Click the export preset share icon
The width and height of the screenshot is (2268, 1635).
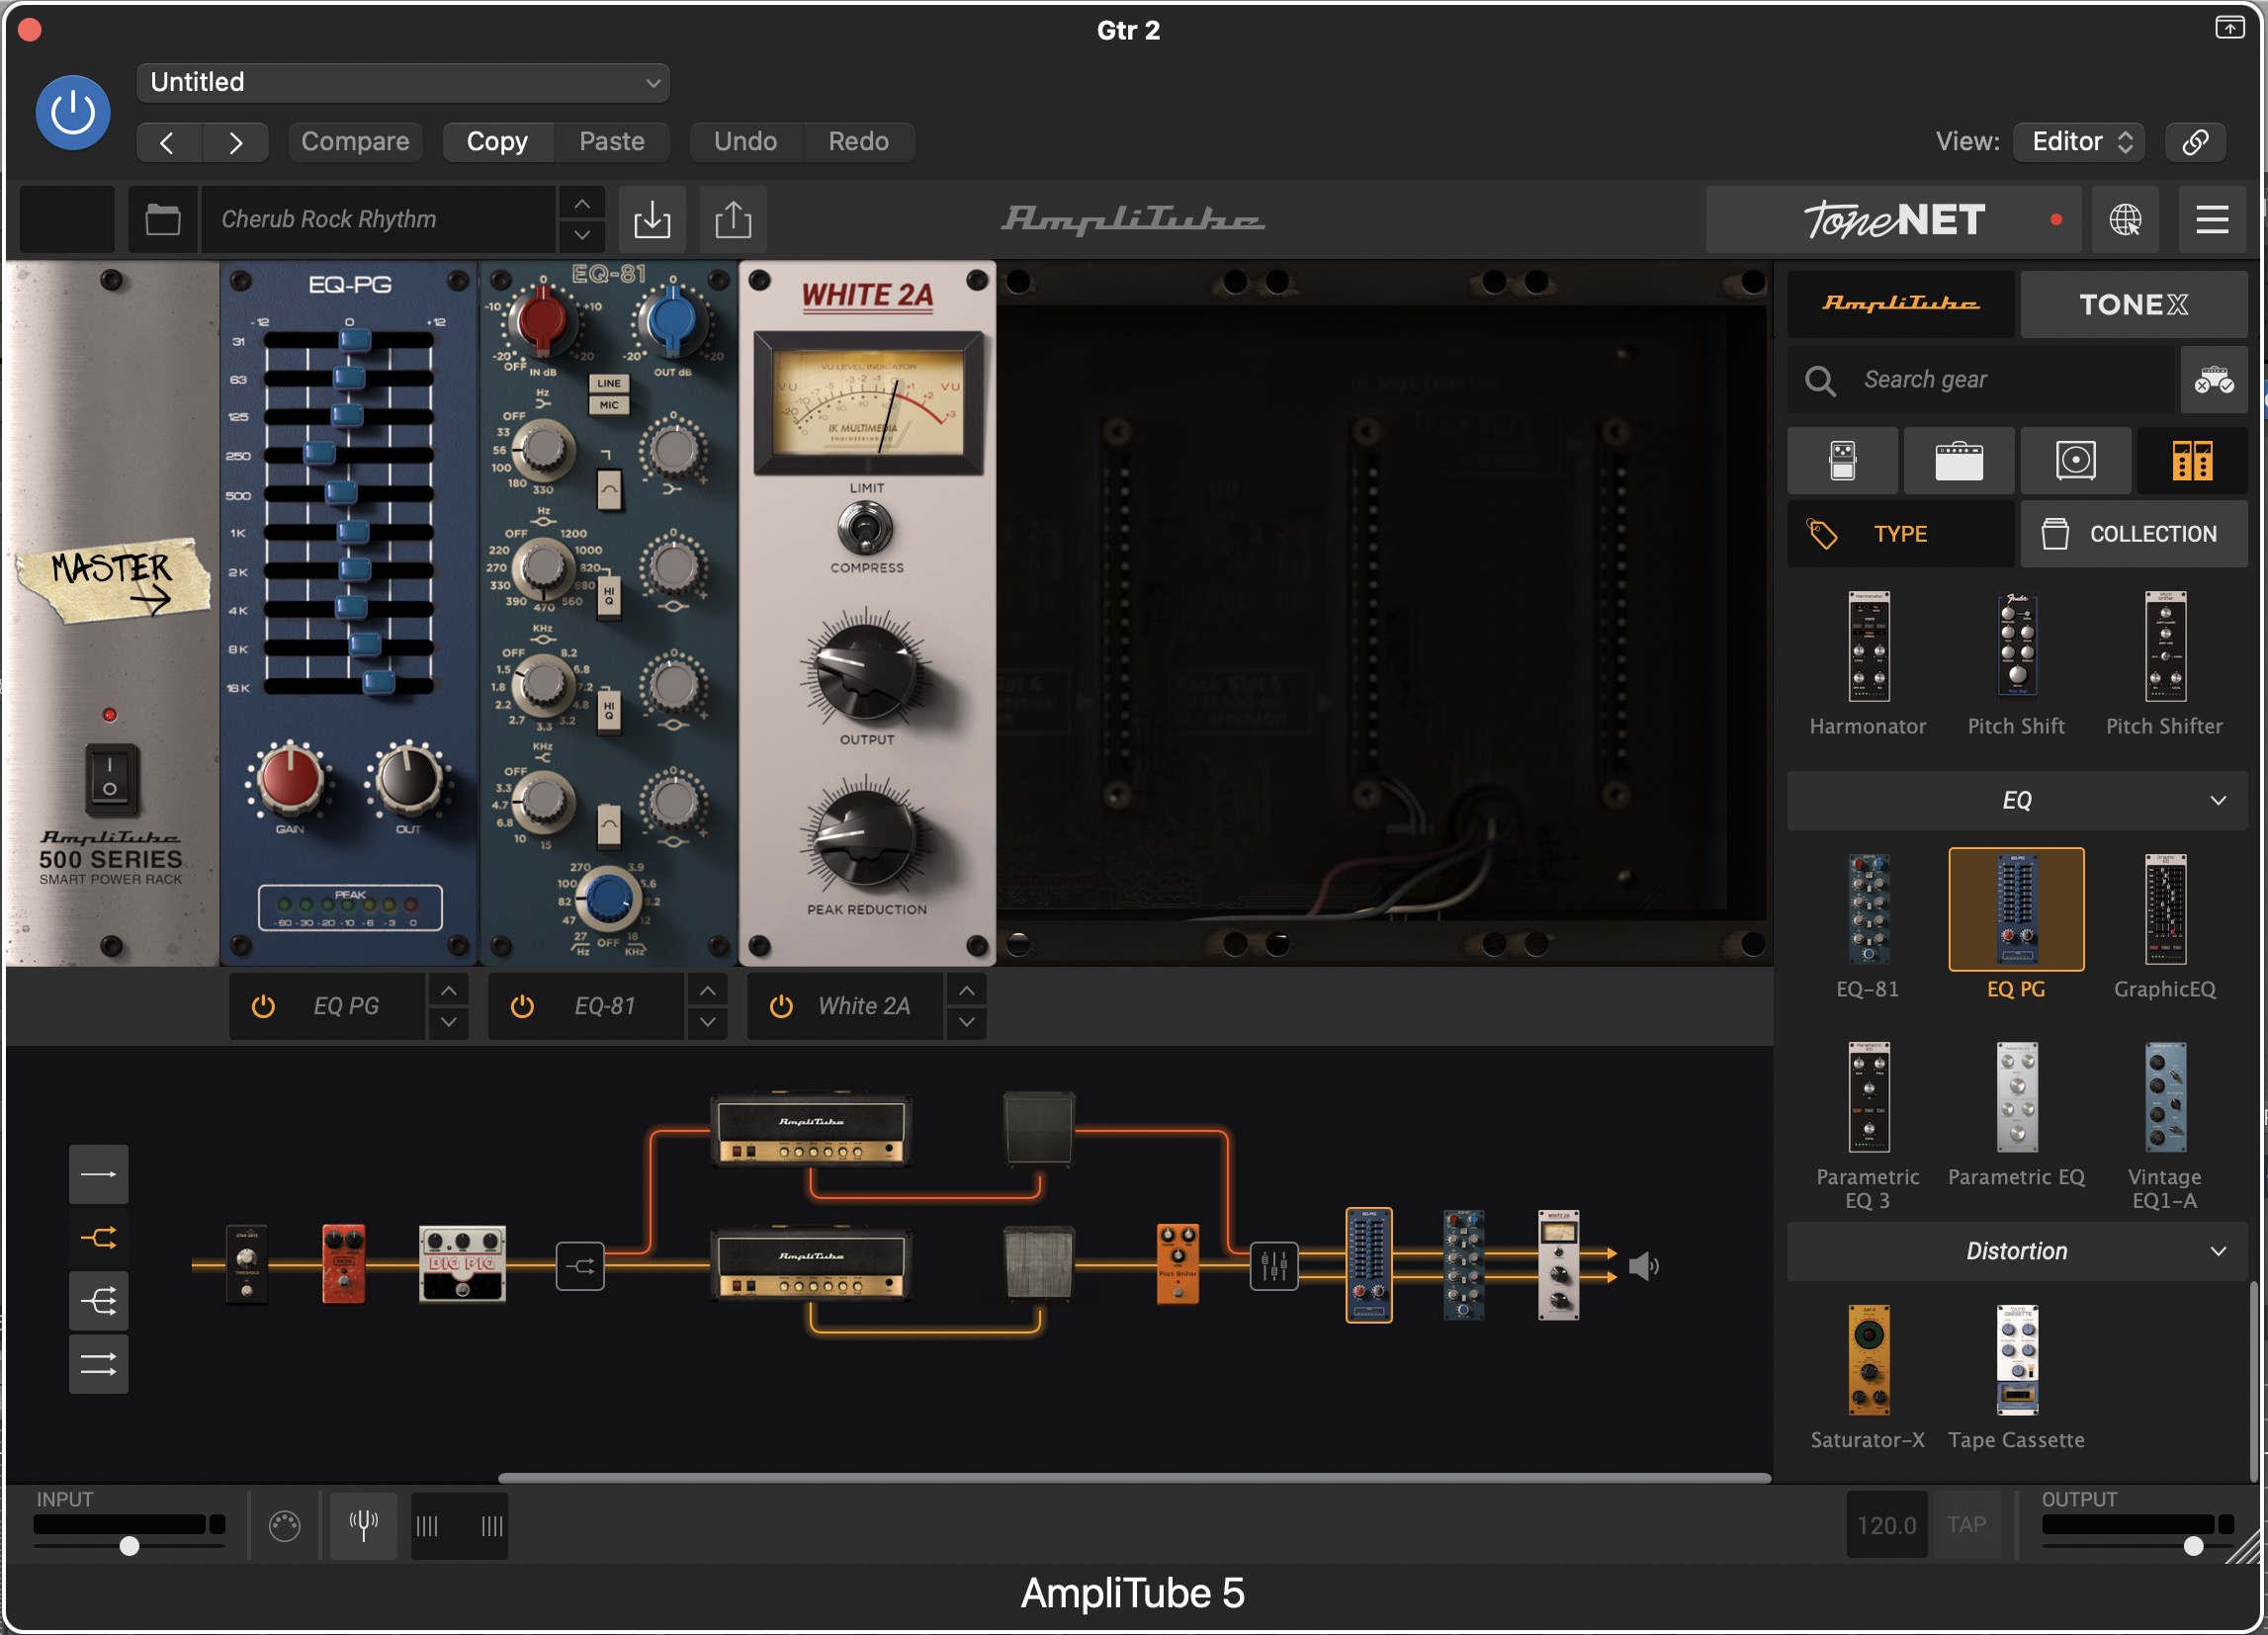(x=733, y=219)
